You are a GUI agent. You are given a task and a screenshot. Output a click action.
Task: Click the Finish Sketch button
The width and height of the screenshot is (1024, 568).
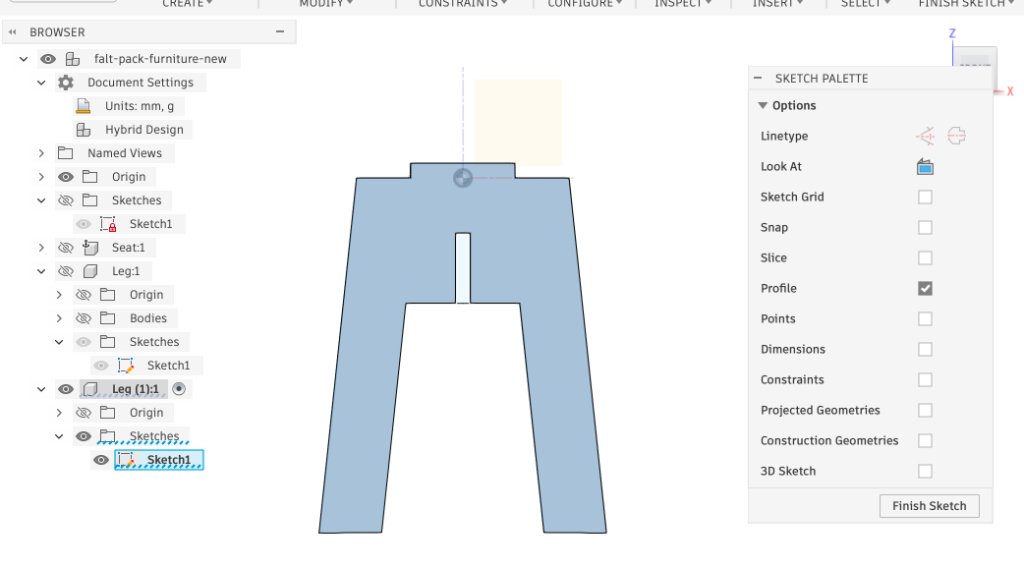[929, 506]
